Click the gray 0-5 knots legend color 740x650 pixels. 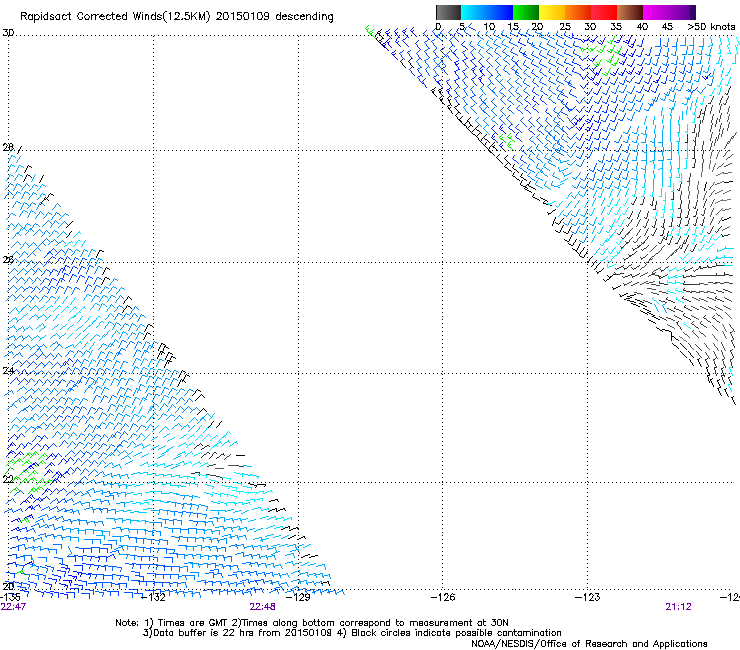448,12
